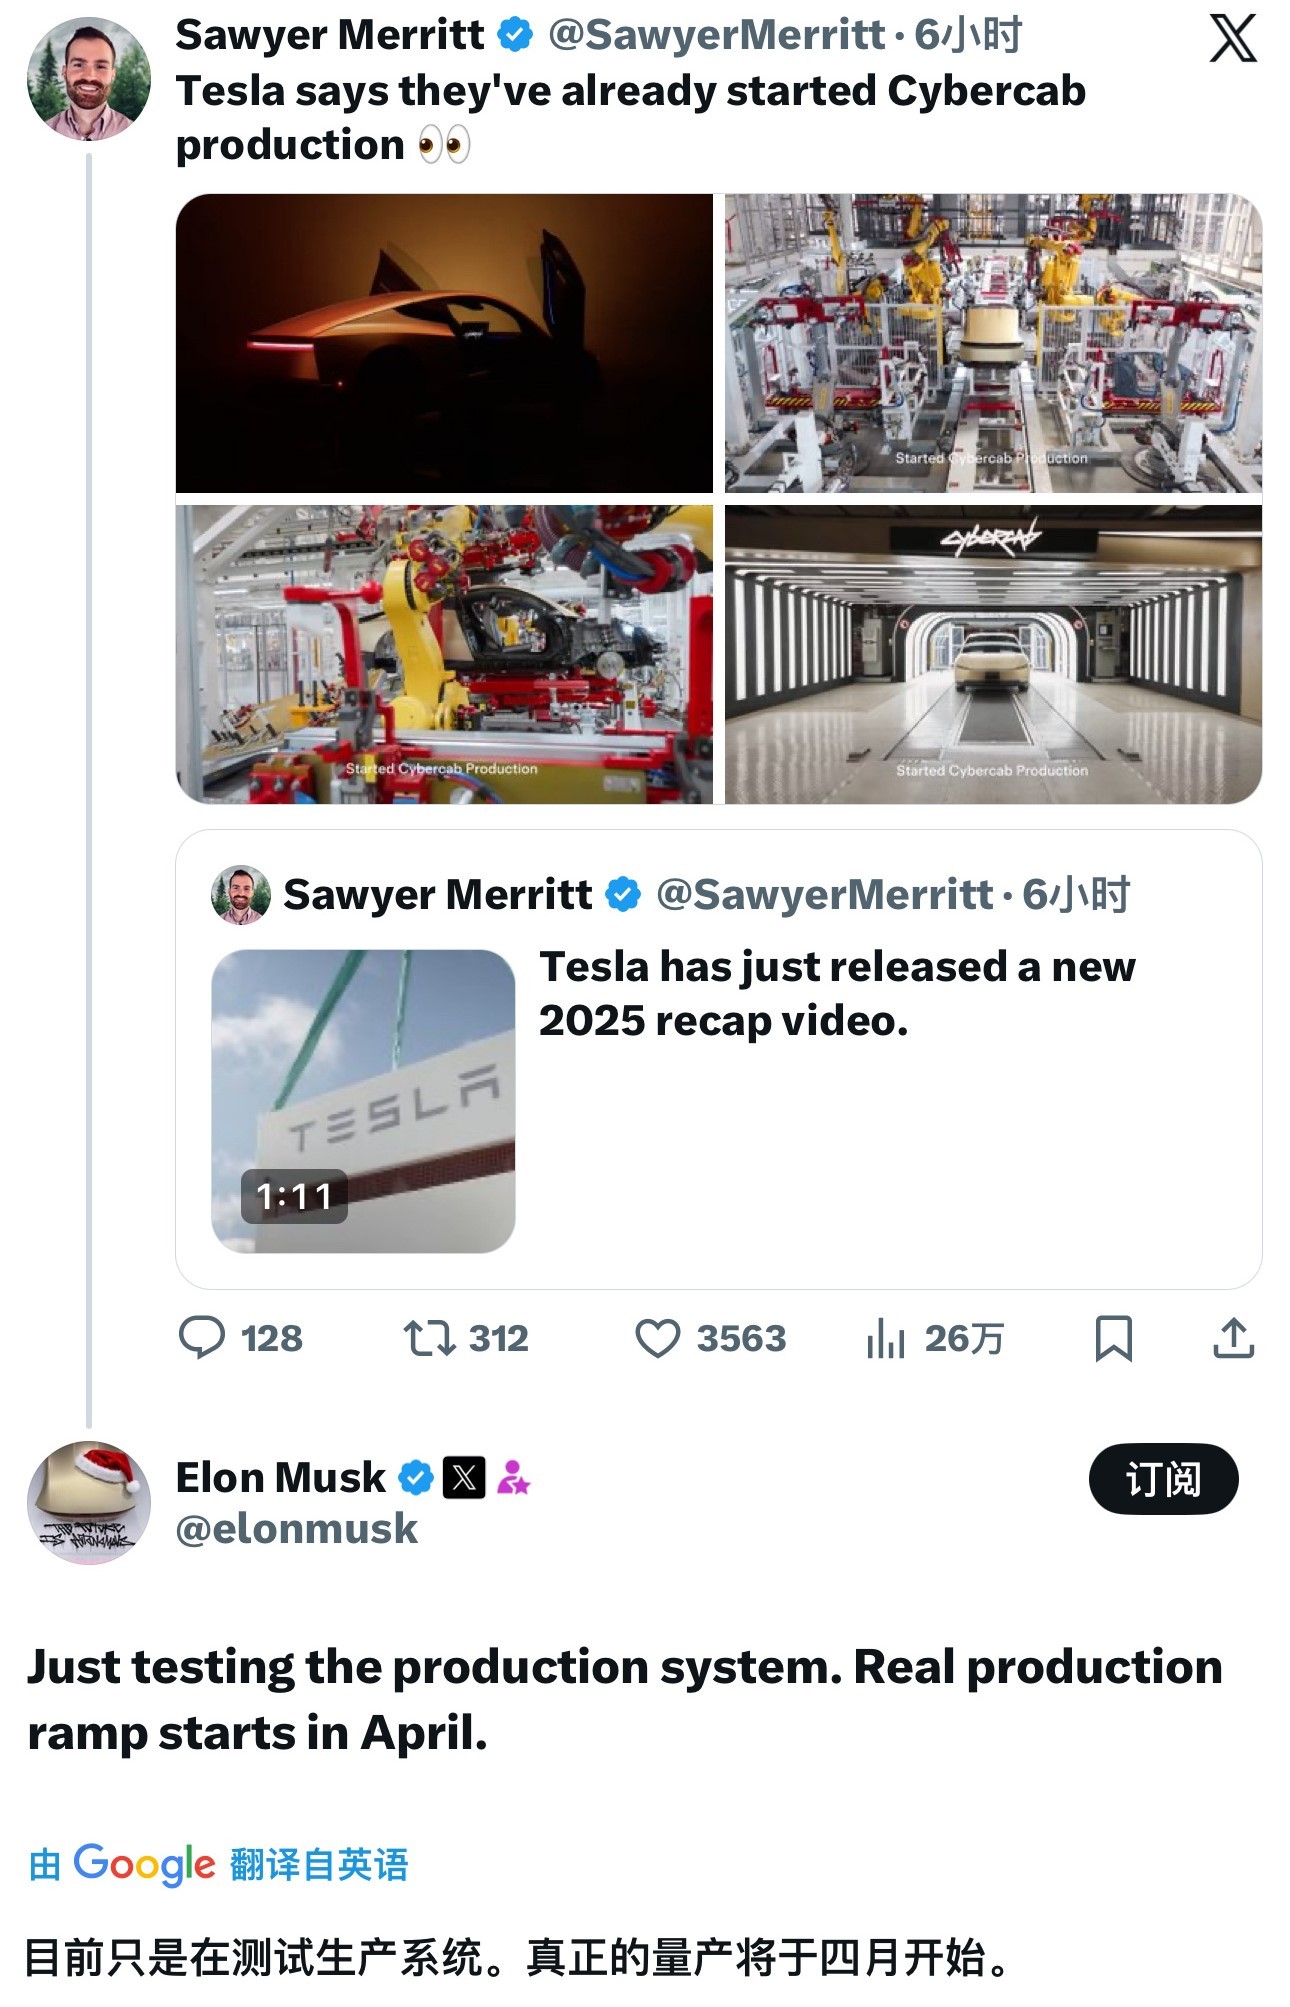
Task: Click the @elonmusk handle link
Action: click(297, 1529)
